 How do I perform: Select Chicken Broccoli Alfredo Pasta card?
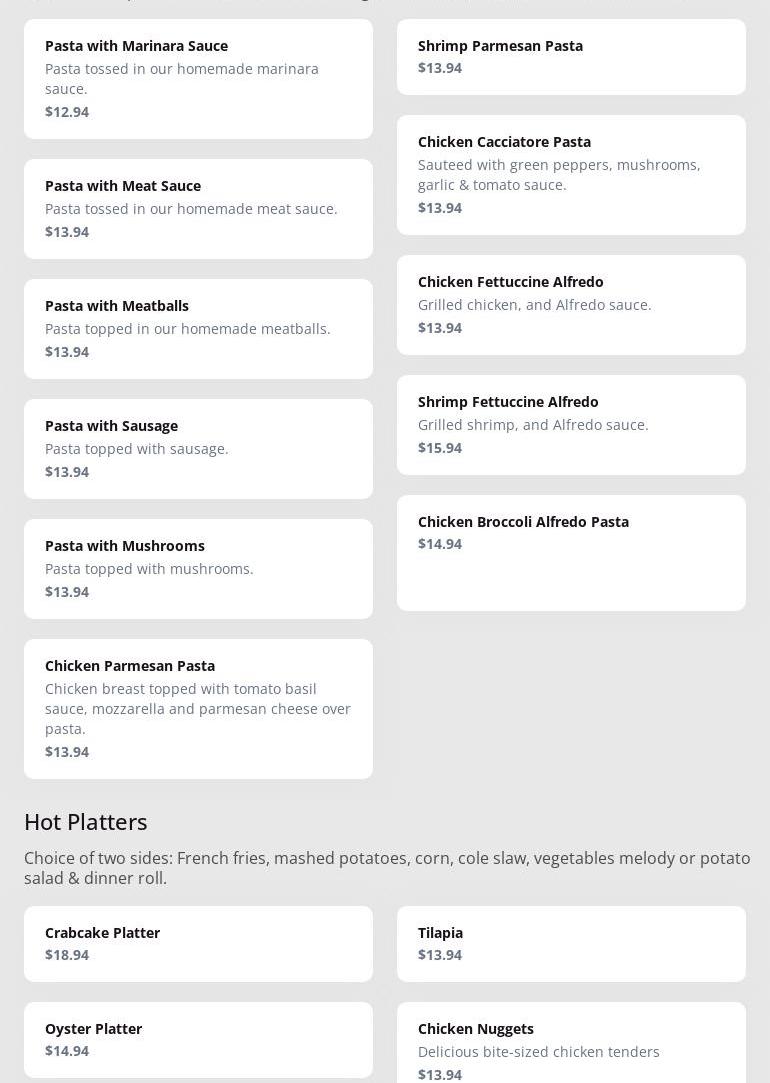[x=571, y=552]
